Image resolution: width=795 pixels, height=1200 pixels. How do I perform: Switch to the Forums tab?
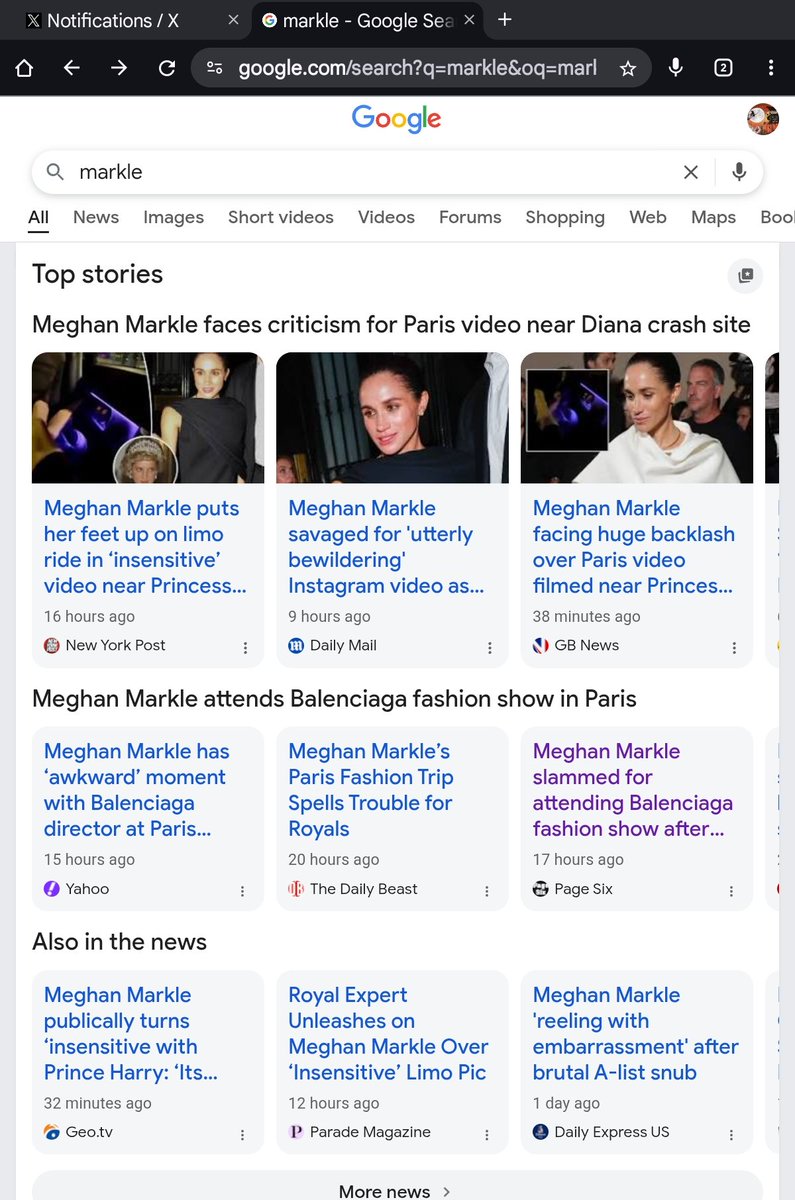coord(470,217)
